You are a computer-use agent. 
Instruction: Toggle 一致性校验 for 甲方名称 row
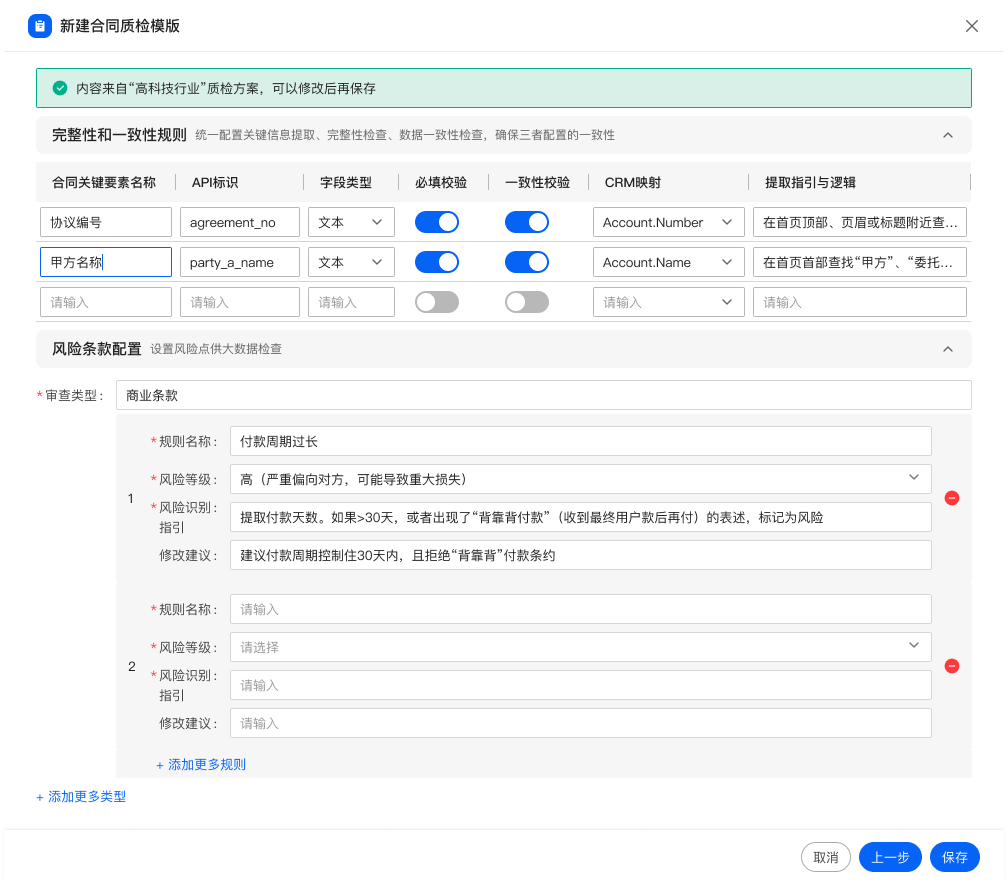click(x=527, y=262)
